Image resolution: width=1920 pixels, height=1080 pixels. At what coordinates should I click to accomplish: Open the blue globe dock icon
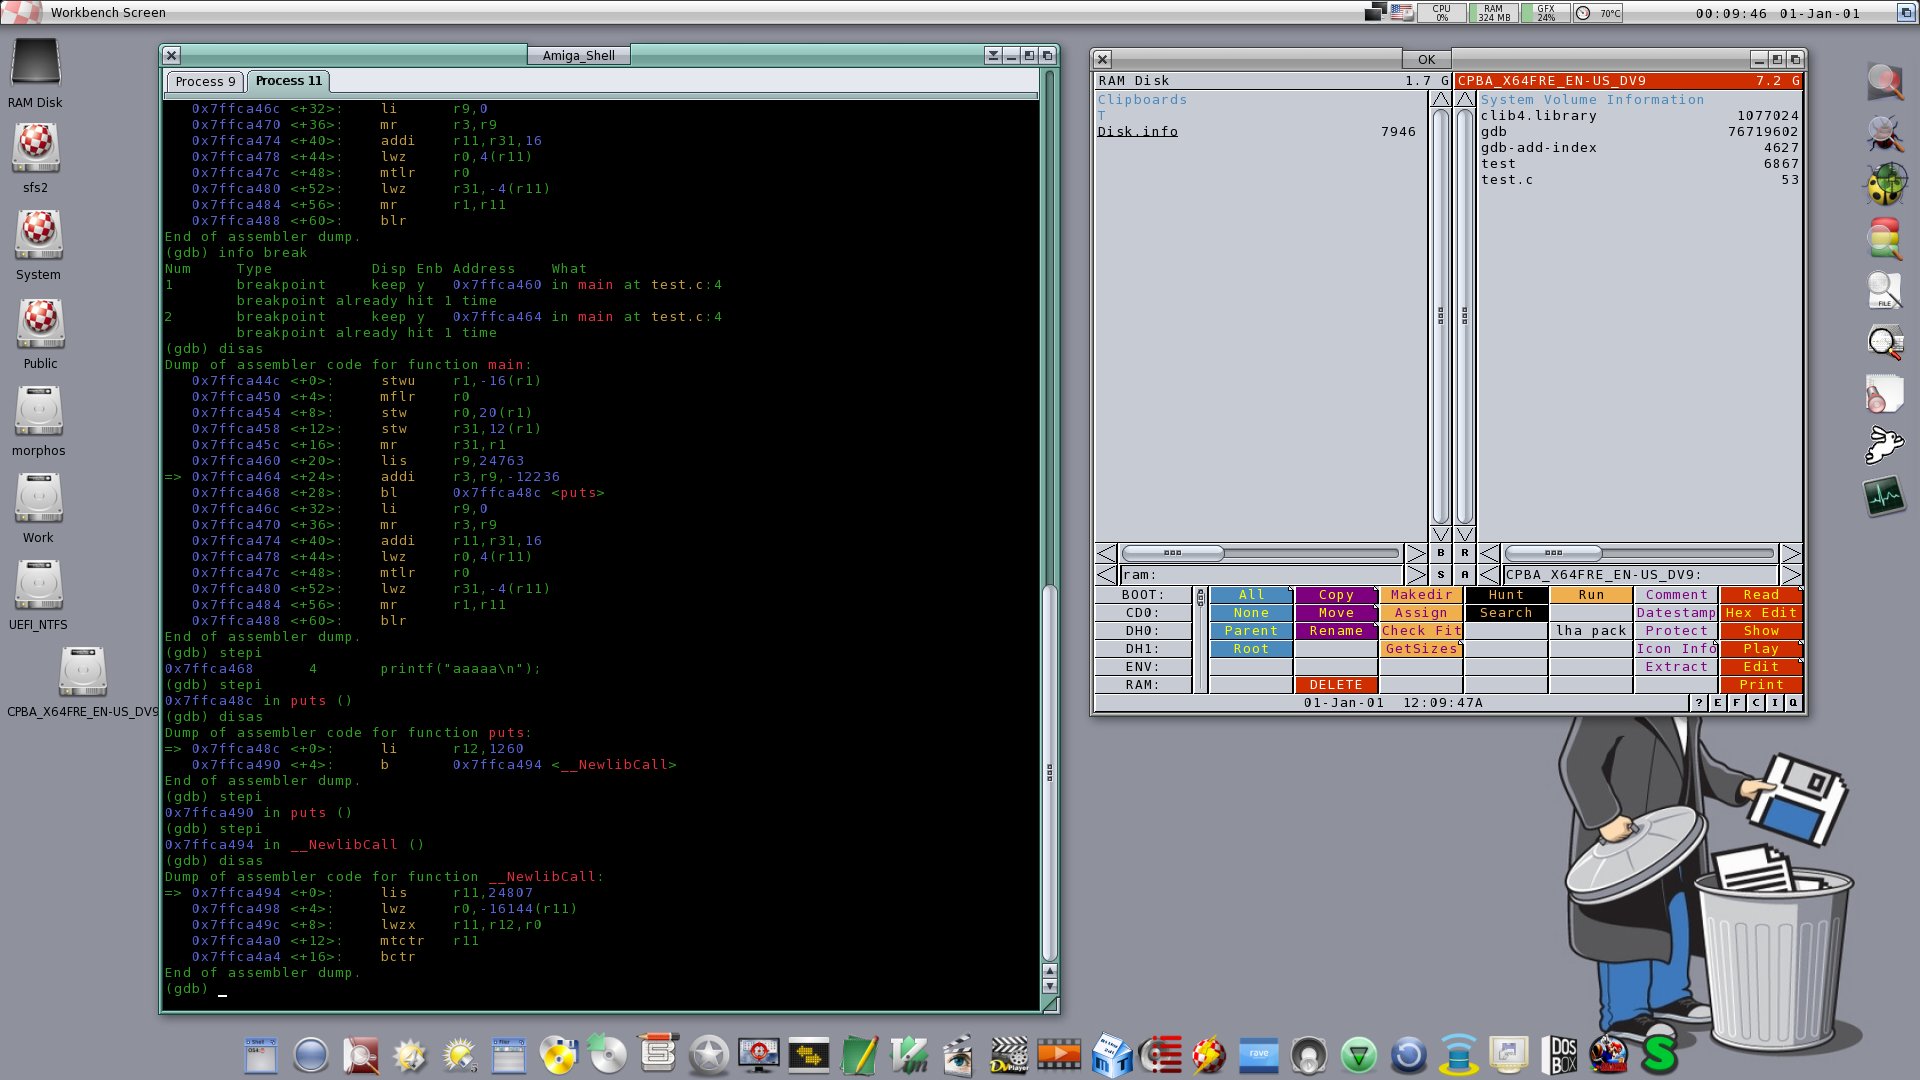[311, 1055]
